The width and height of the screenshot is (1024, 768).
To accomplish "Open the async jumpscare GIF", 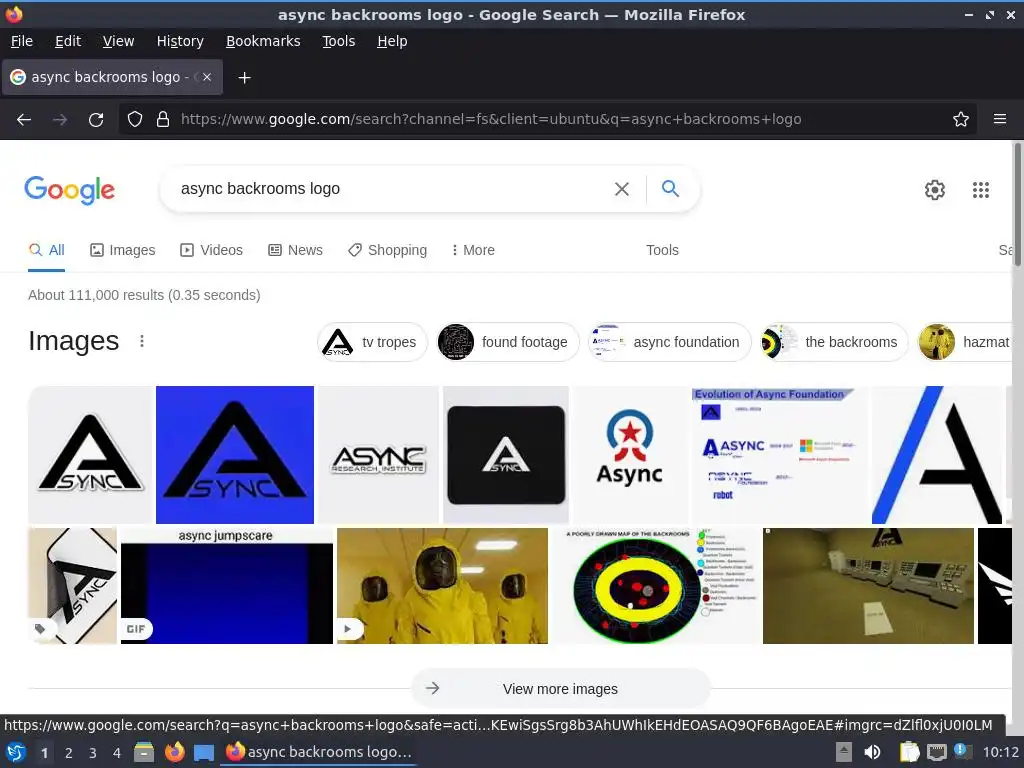I will click(227, 586).
